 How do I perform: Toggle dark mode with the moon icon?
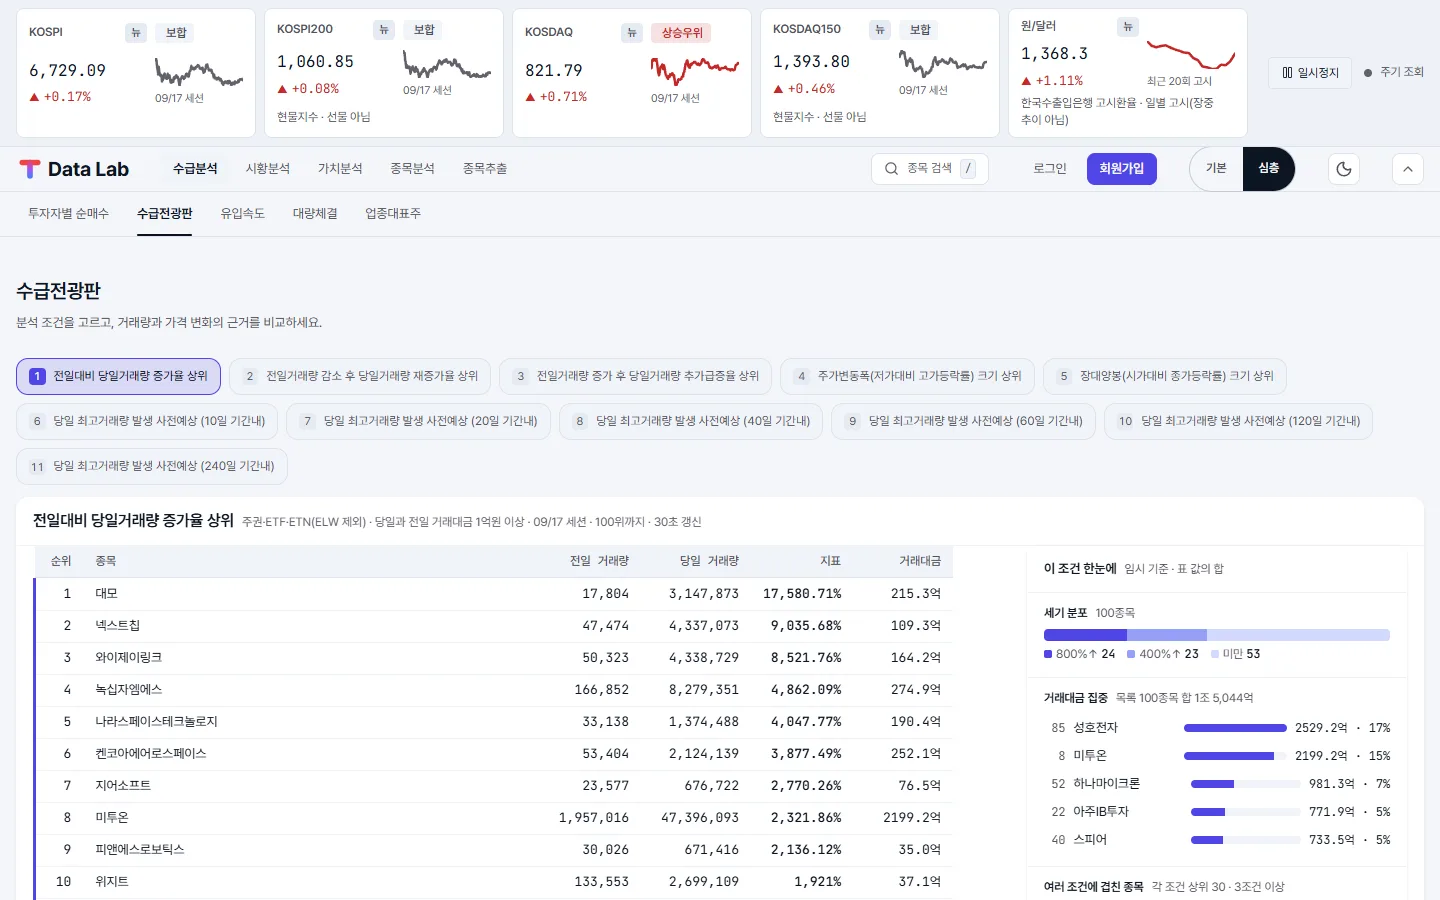1344,169
